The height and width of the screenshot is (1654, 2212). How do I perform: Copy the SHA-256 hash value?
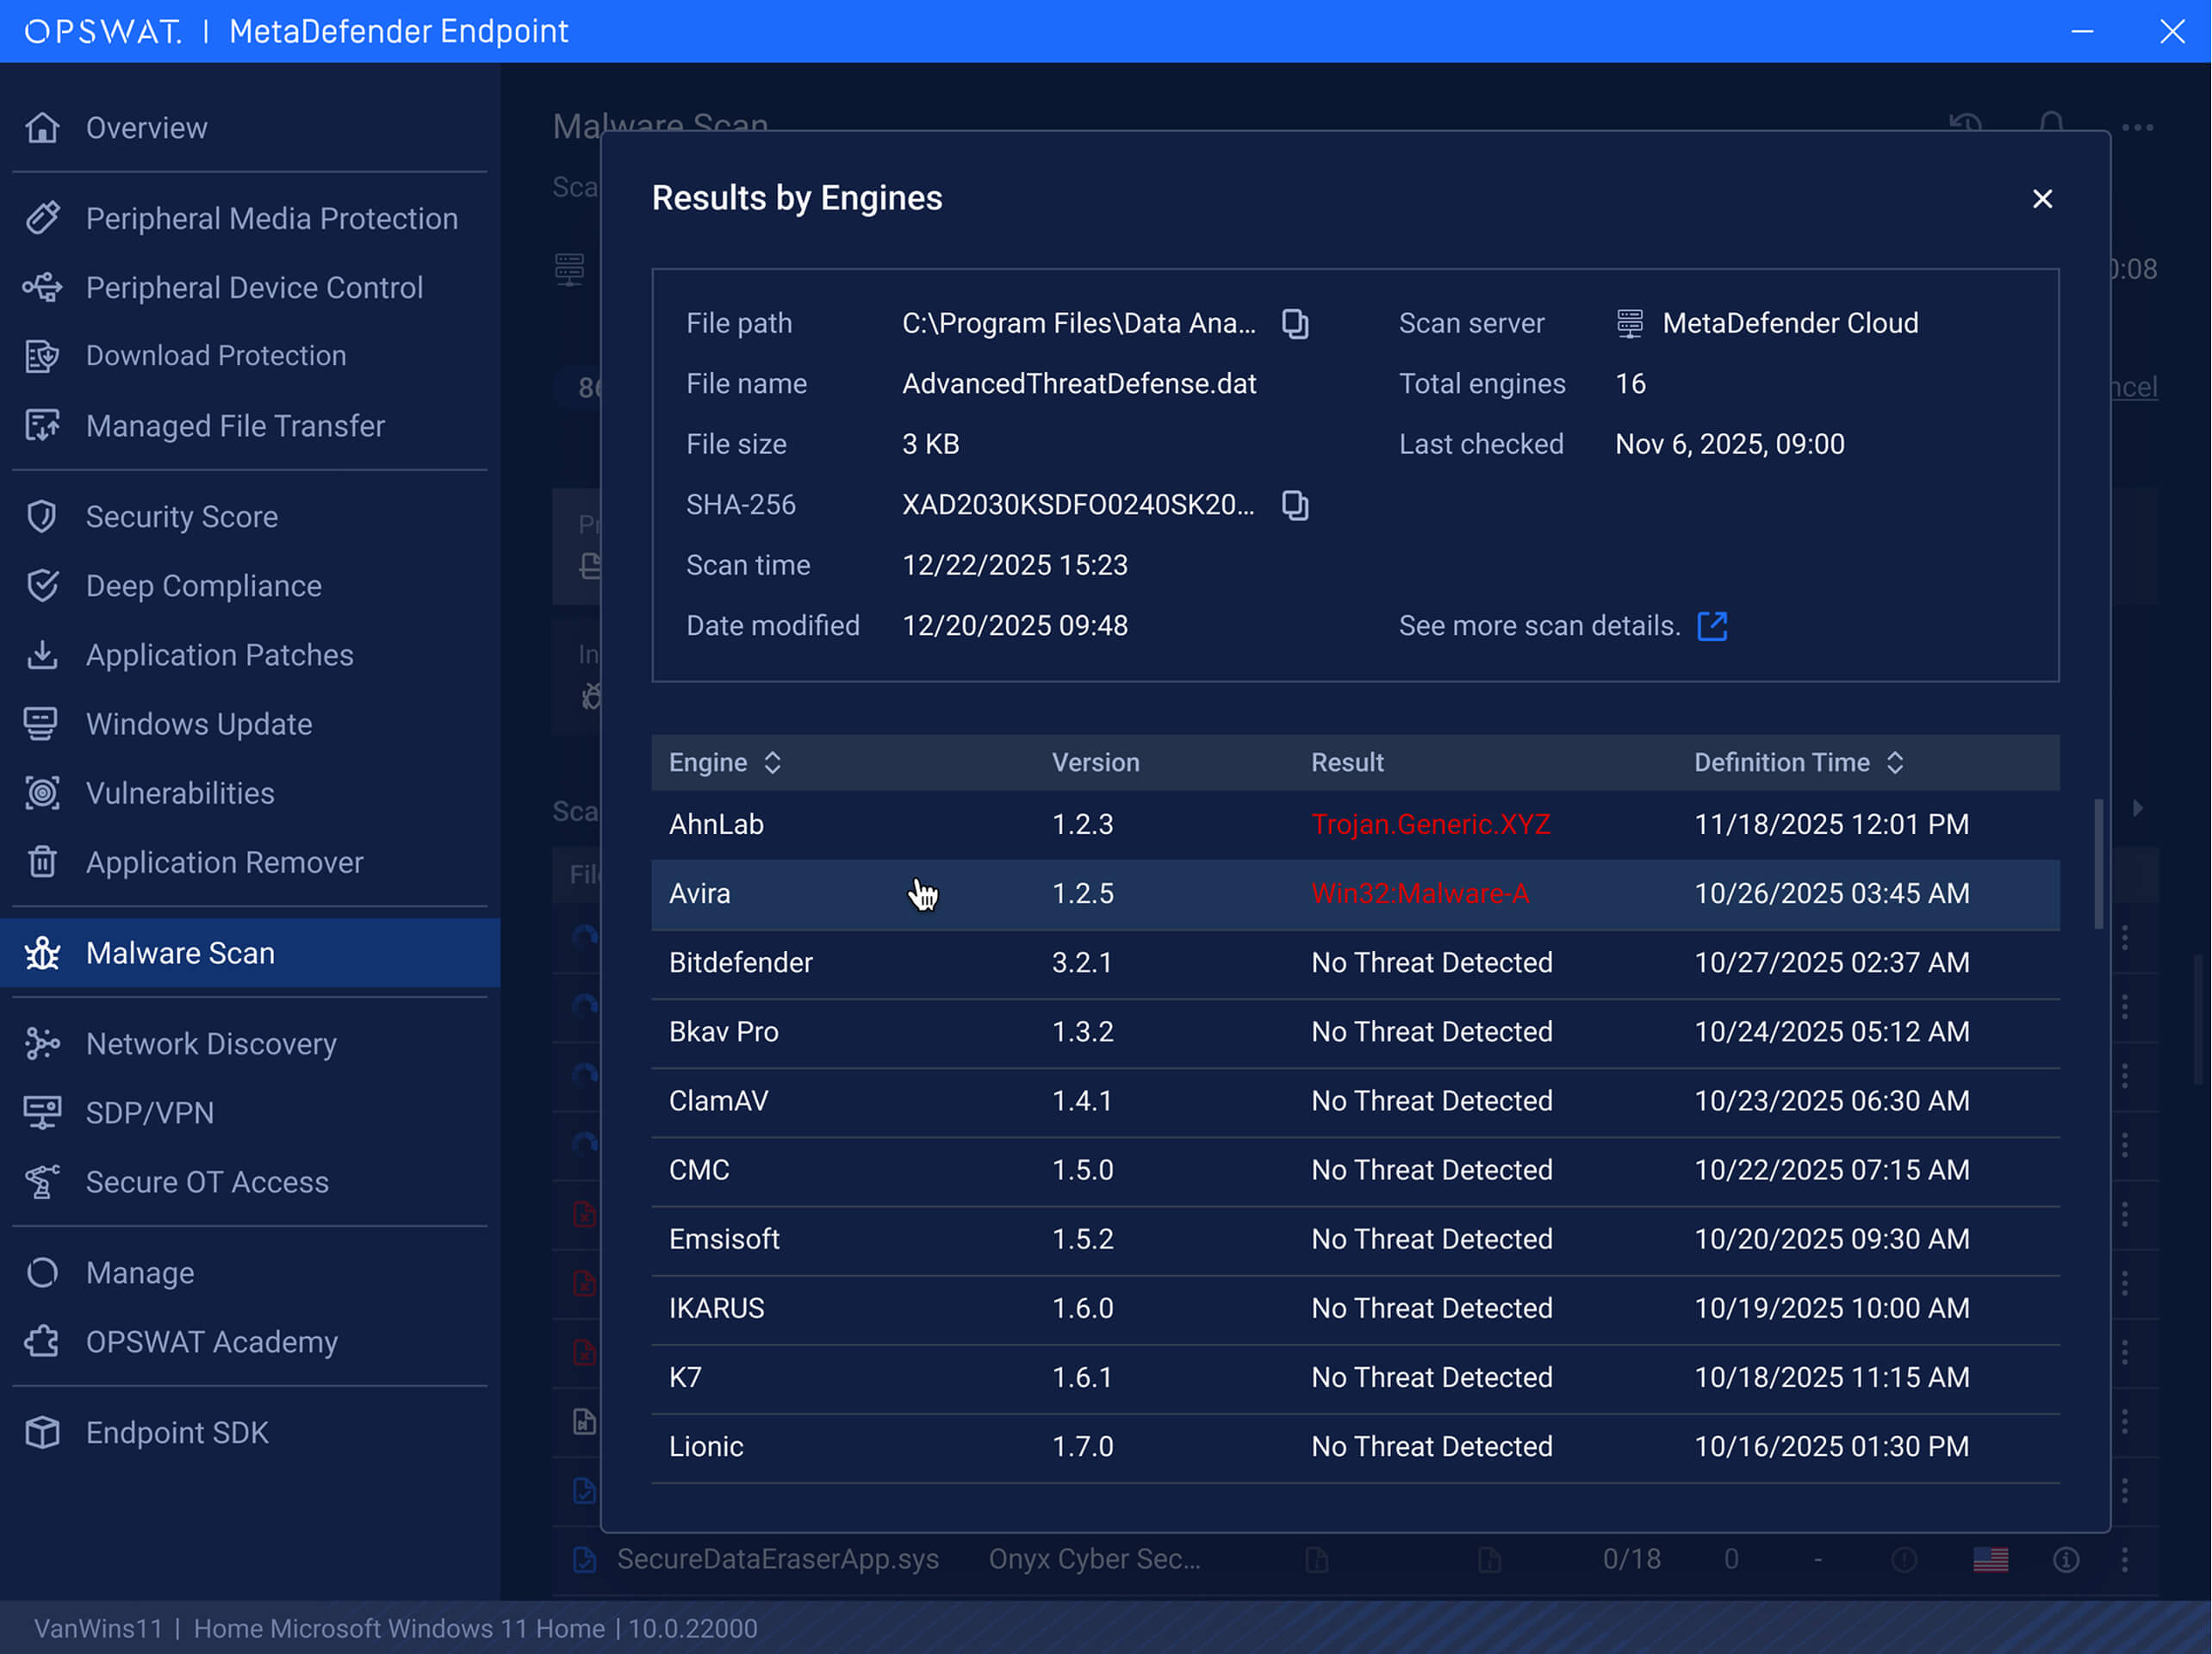1294,505
